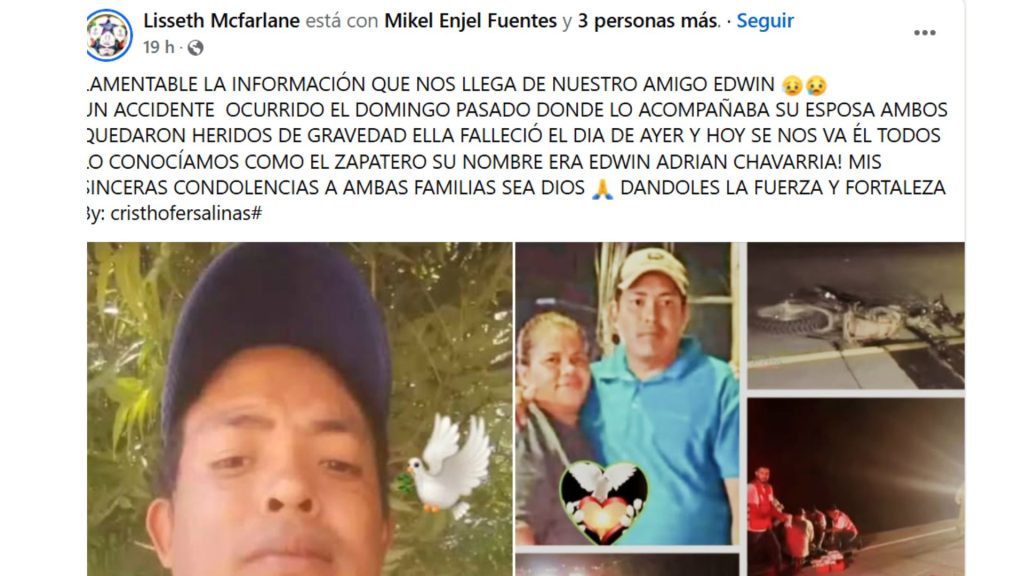The height and width of the screenshot is (576, 1024).
Task: Open the nighttime paramedics scene photo
Action: [x=856, y=487]
